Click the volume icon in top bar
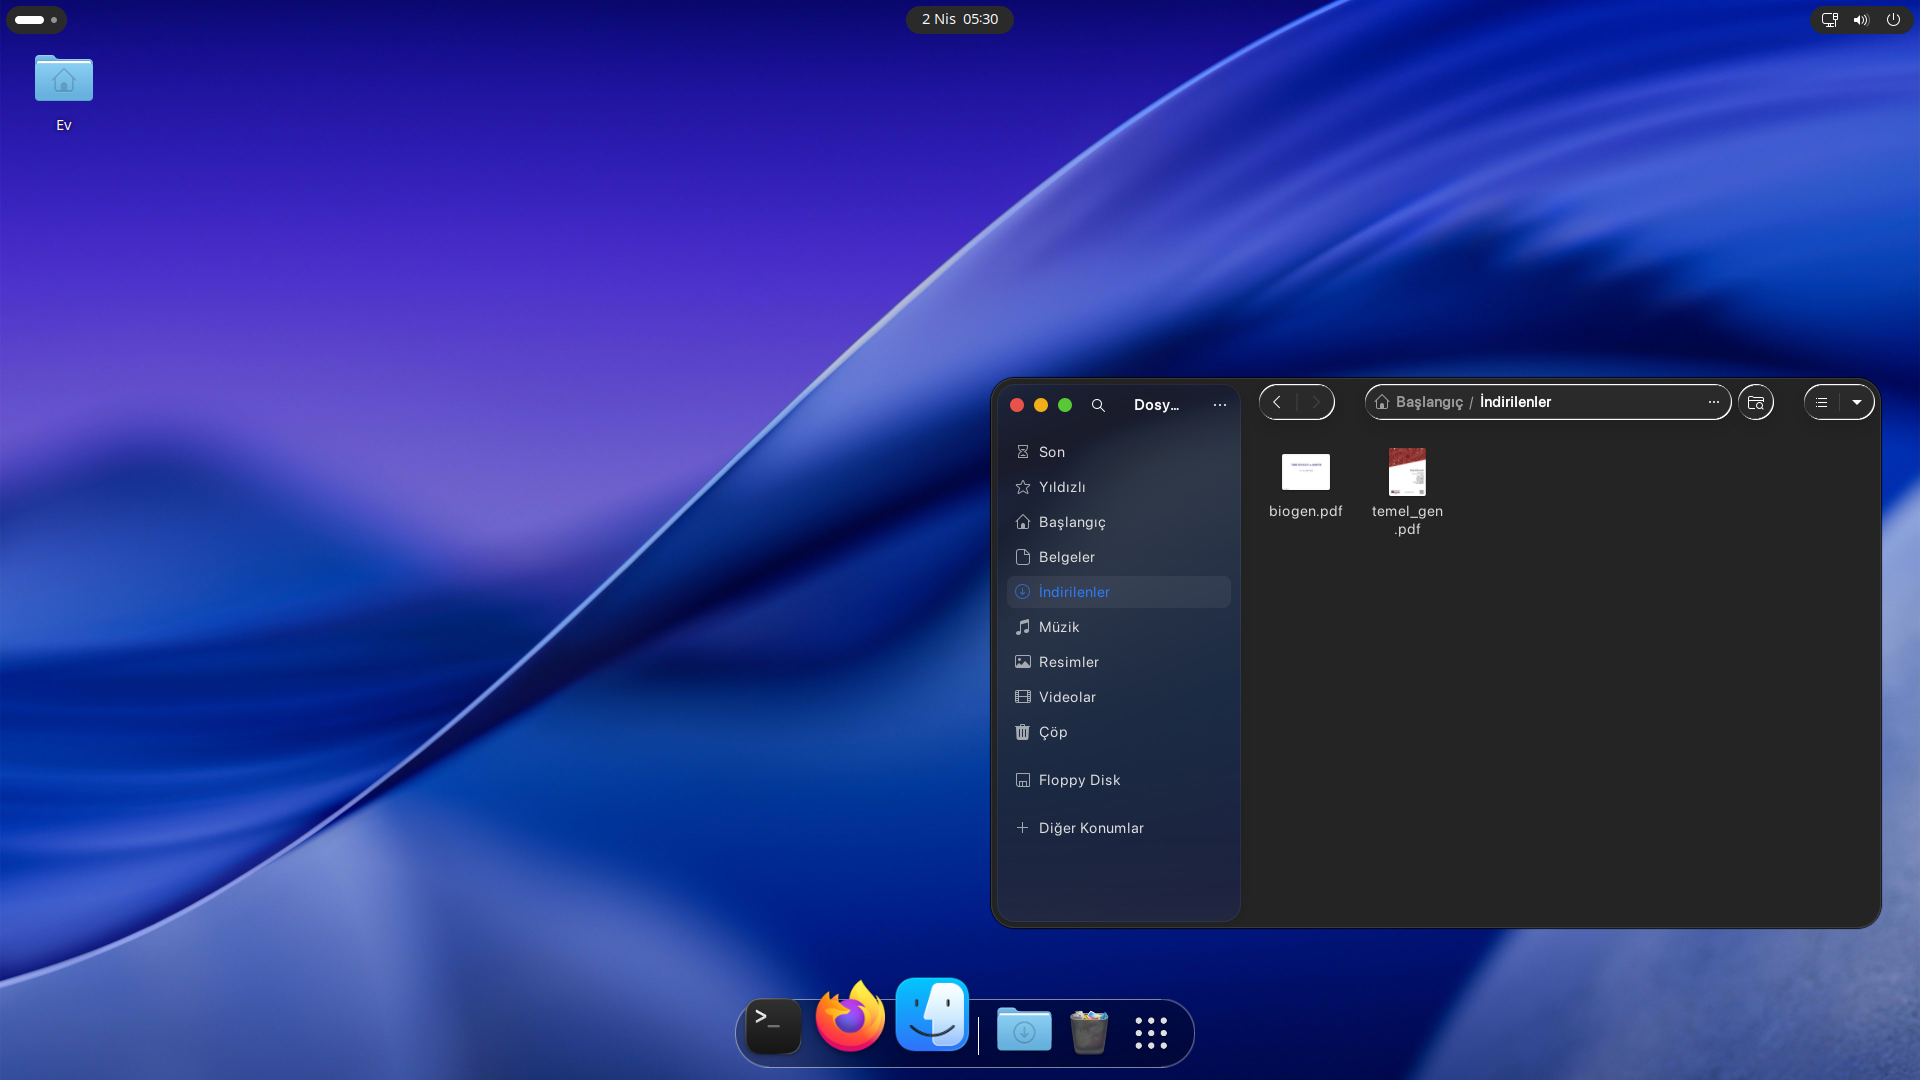This screenshot has height=1080, width=1920. click(x=1861, y=19)
